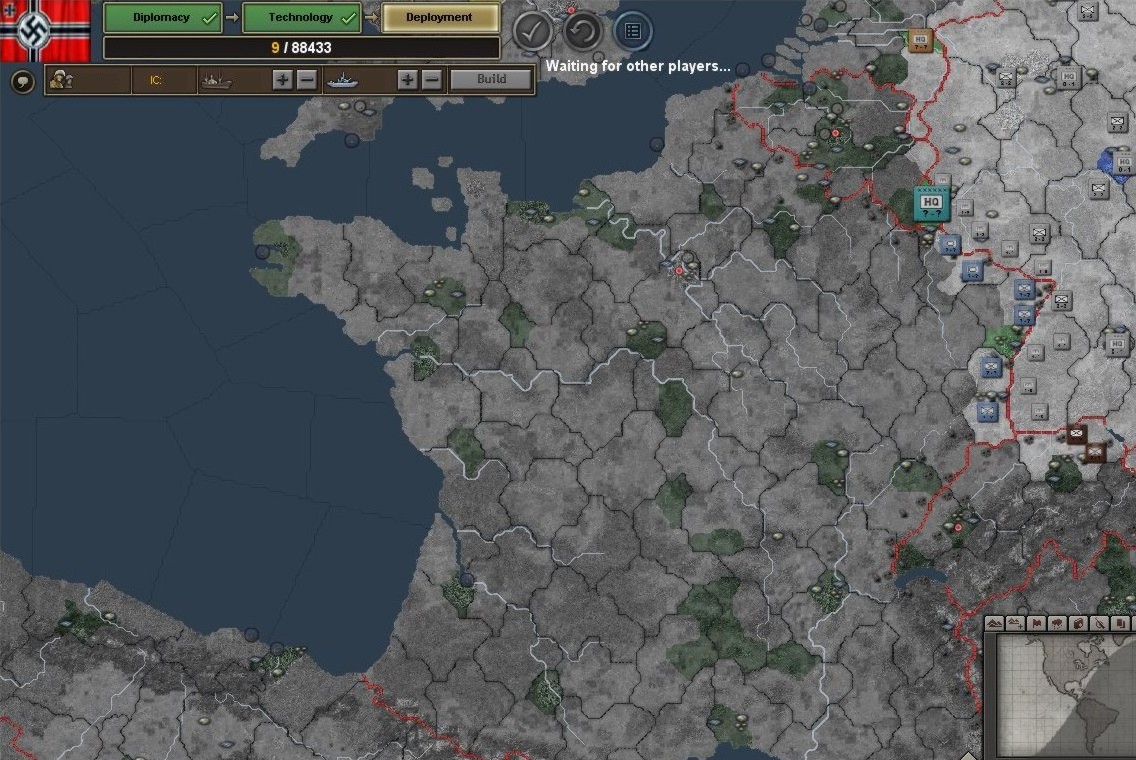Image resolution: width=1136 pixels, height=760 pixels.
Task: Open the Deployment phase tab
Action: click(440, 17)
